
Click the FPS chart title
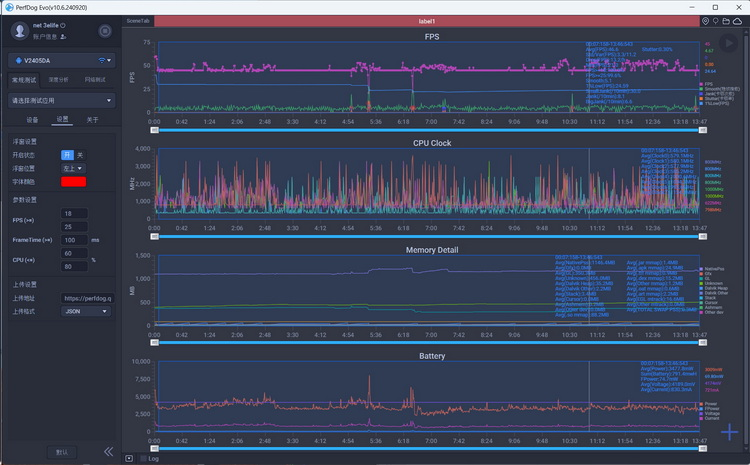(431, 37)
